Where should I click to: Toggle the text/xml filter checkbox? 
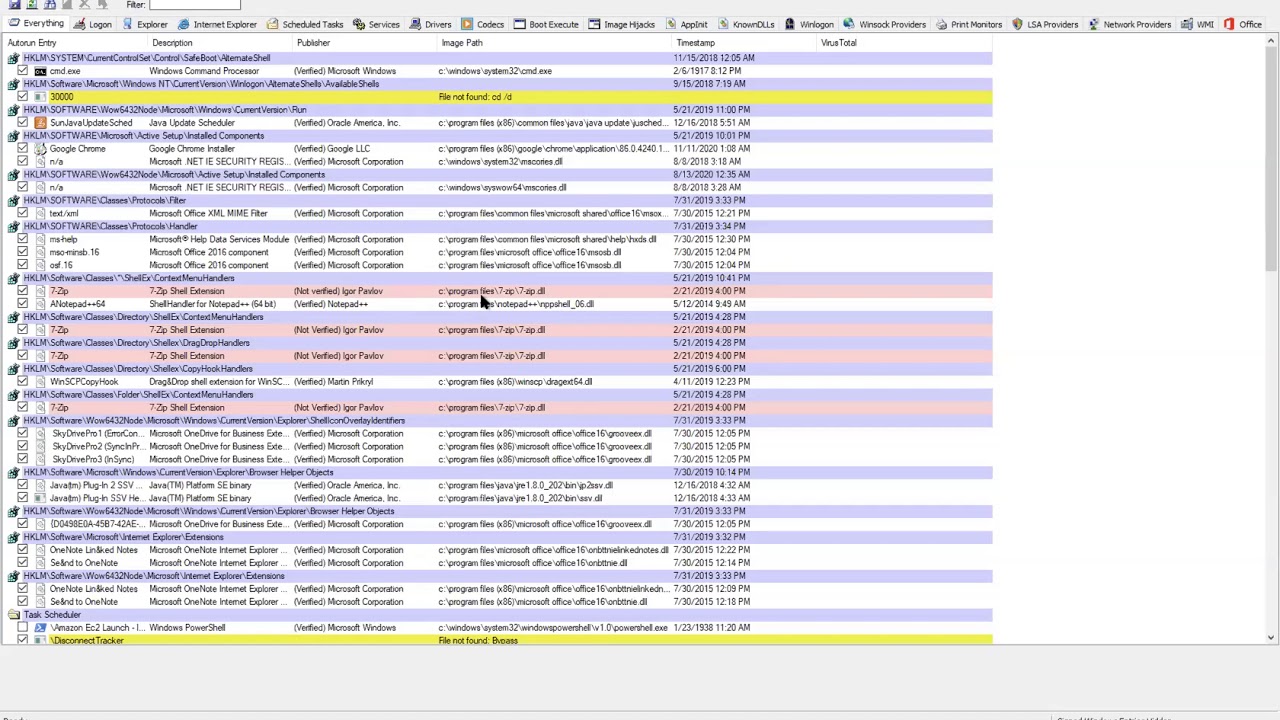coord(23,213)
